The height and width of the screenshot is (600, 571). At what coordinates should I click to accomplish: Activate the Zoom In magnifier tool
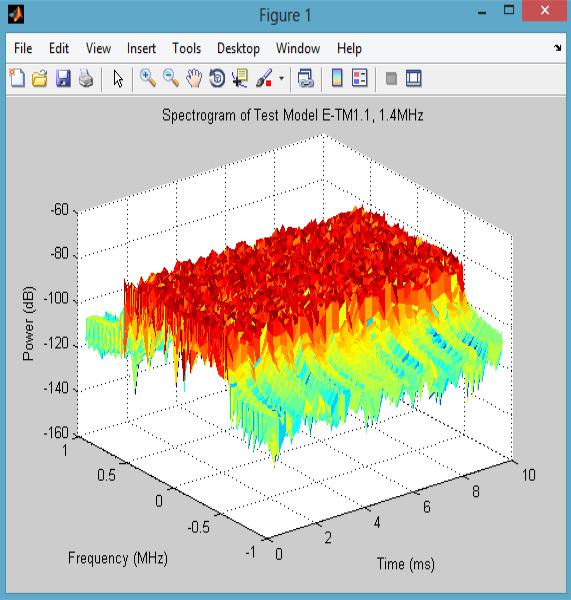148,78
